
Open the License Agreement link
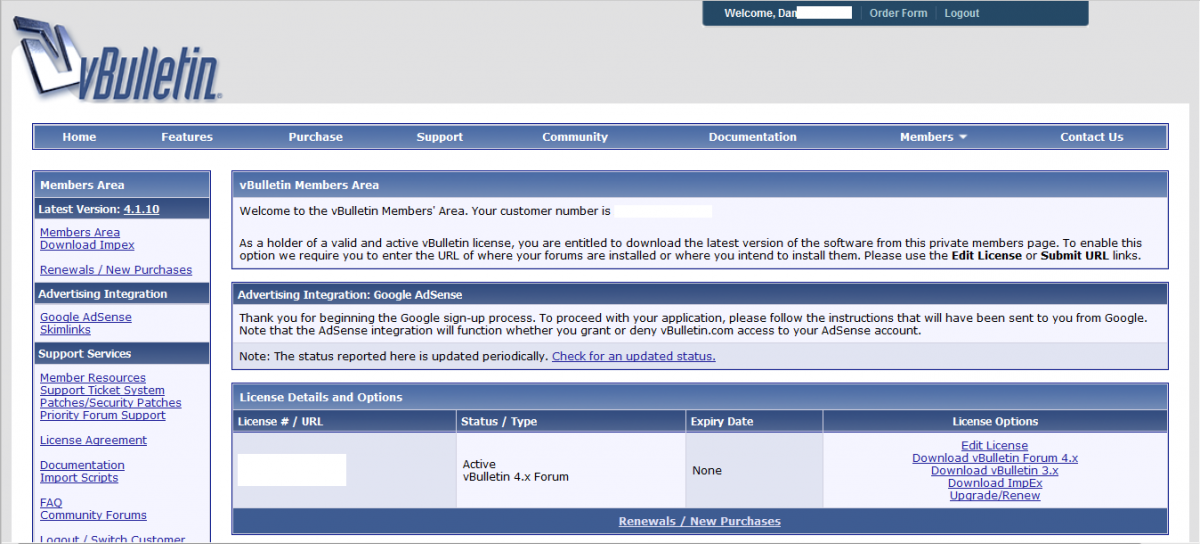(93, 440)
